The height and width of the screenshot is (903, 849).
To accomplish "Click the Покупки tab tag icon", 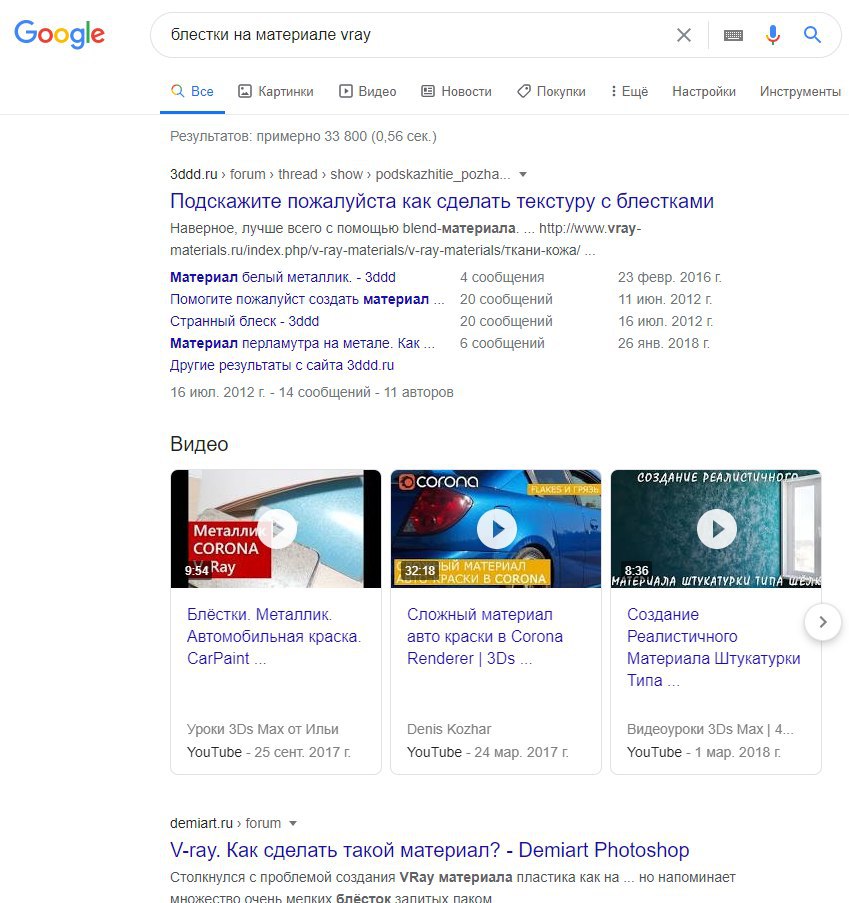I will click(524, 91).
